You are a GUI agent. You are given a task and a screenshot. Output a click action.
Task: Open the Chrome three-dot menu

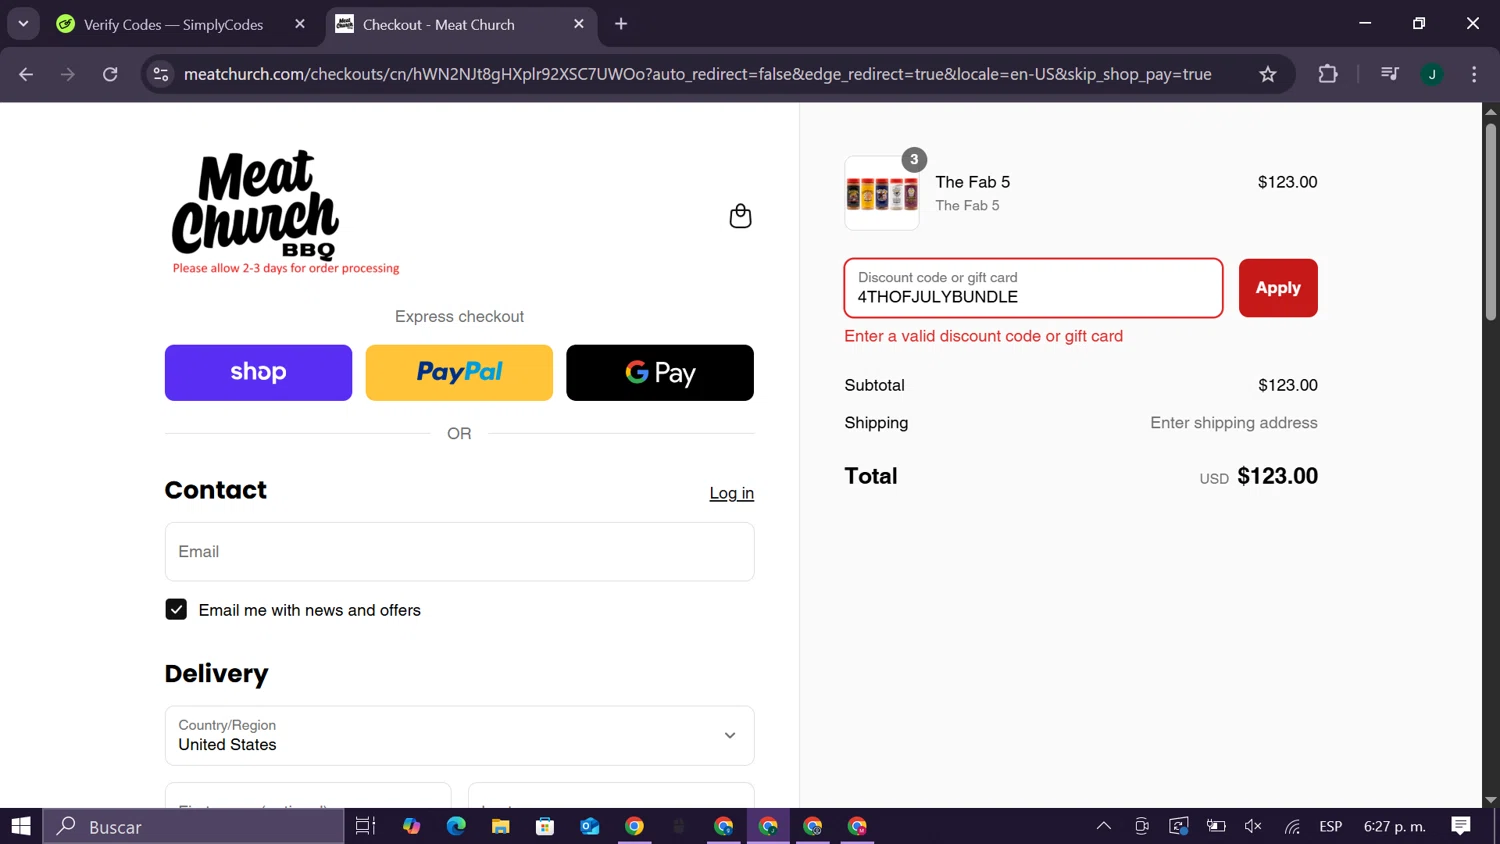[1474, 74]
